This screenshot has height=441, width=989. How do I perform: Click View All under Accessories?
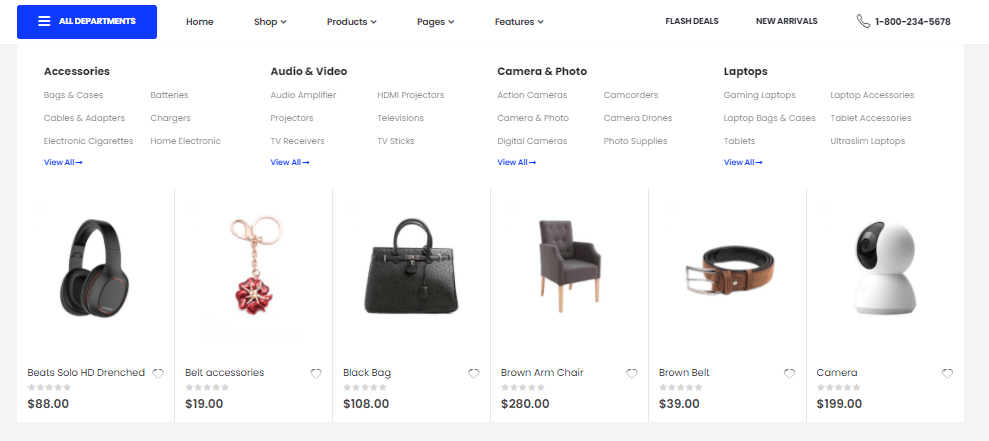tap(63, 162)
